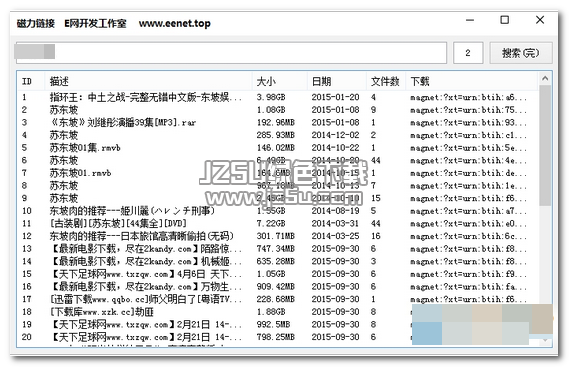Click date cell 2014-10-22

(x=335, y=148)
